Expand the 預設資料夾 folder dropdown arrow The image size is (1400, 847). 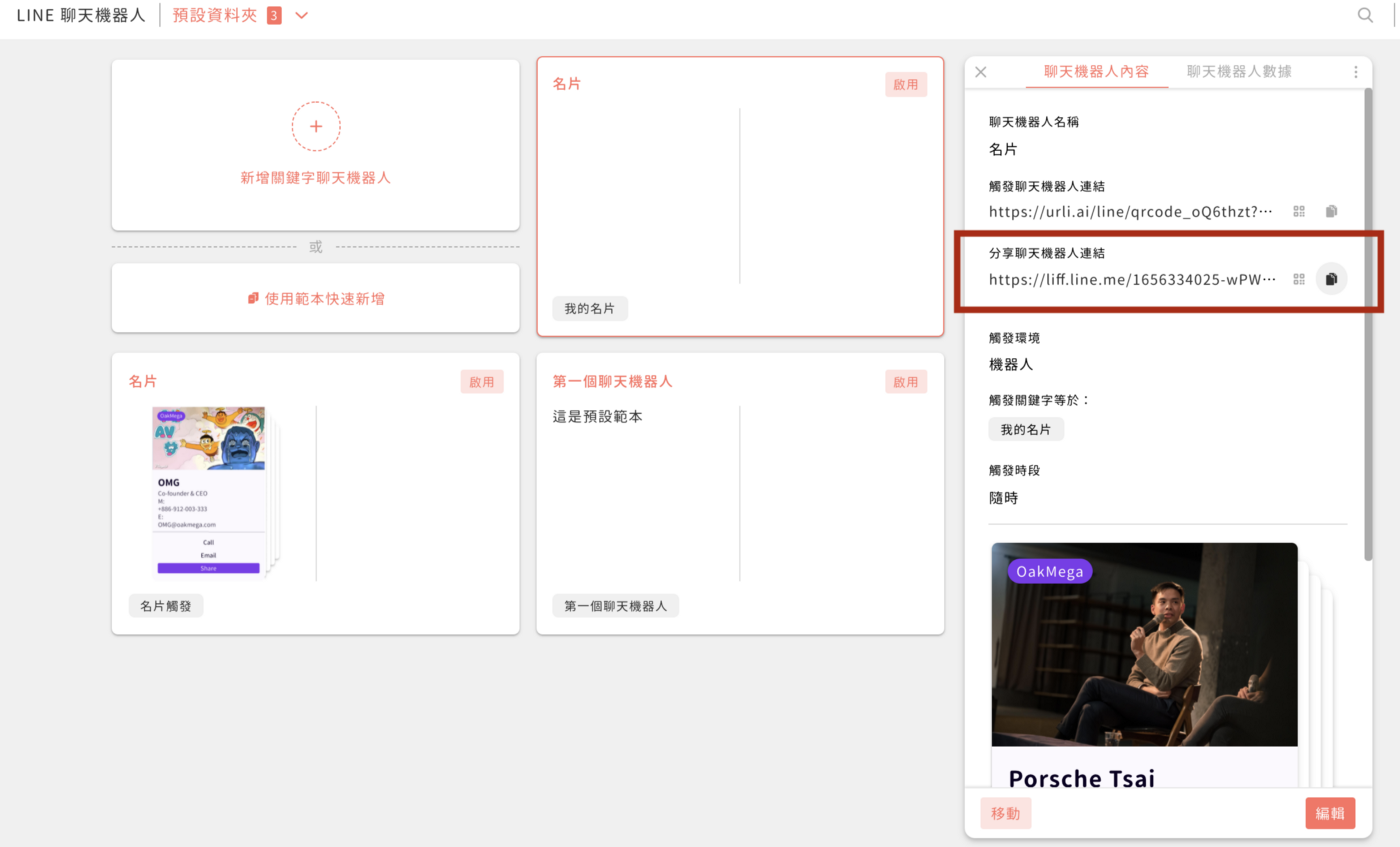302,16
